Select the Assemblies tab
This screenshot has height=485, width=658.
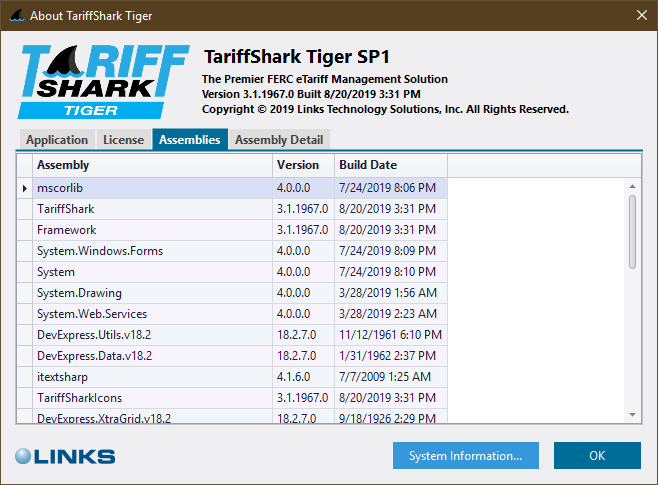[190, 139]
